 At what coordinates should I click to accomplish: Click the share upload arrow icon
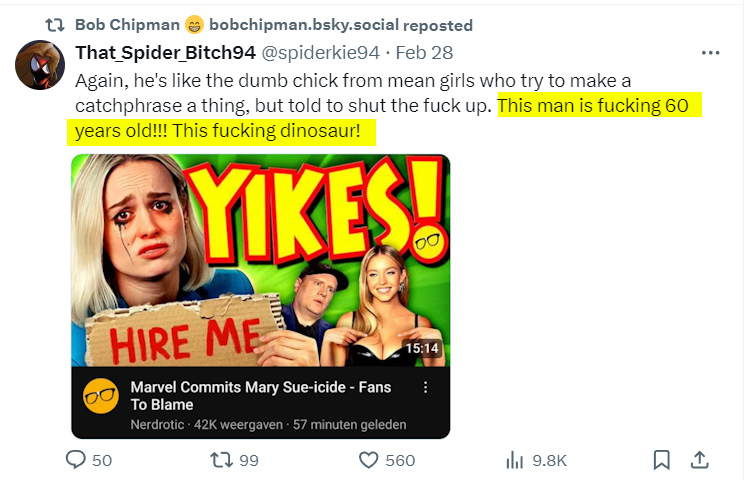(x=699, y=460)
